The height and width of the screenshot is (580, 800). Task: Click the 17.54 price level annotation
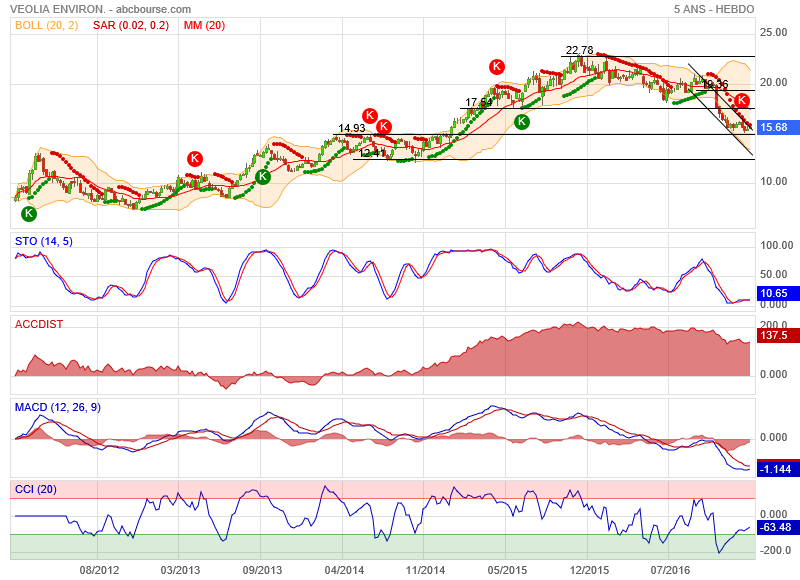tap(479, 102)
